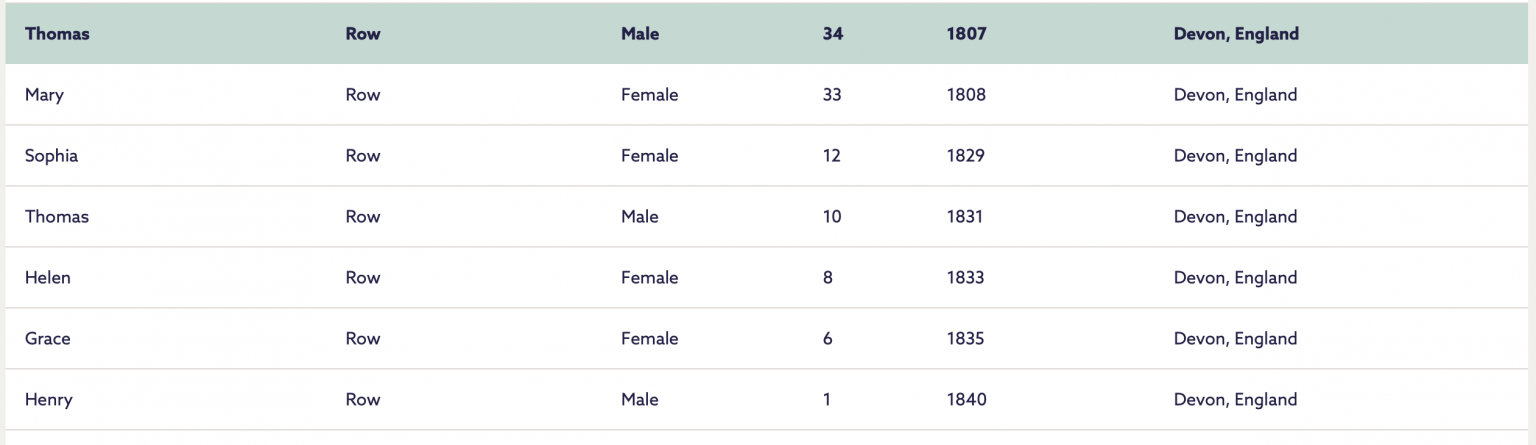Click the name Mary in the table

click(x=44, y=95)
